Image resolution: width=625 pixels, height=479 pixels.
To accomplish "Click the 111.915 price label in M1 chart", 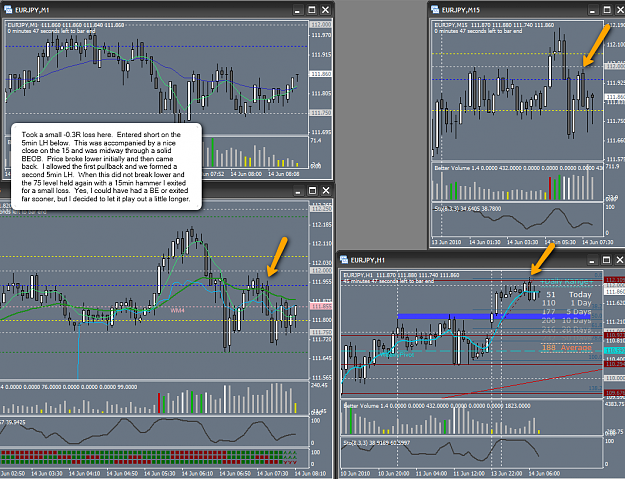I will point(321,55).
